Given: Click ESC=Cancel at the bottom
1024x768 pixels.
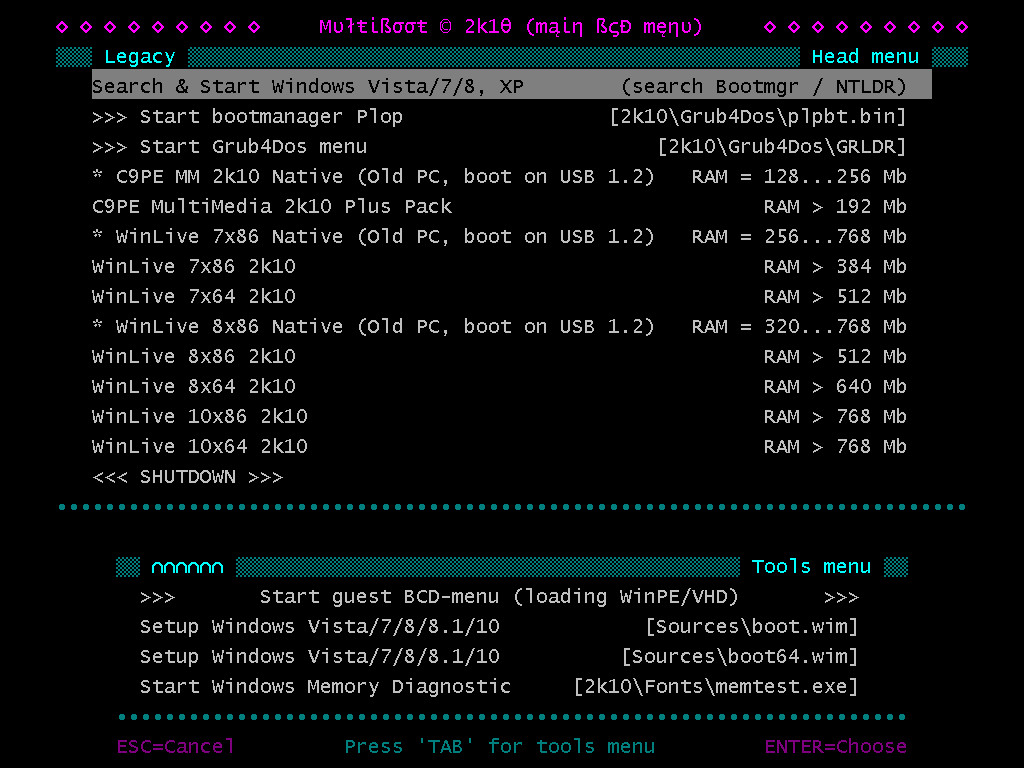Looking at the screenshot, I should click(x=175, y=746).
